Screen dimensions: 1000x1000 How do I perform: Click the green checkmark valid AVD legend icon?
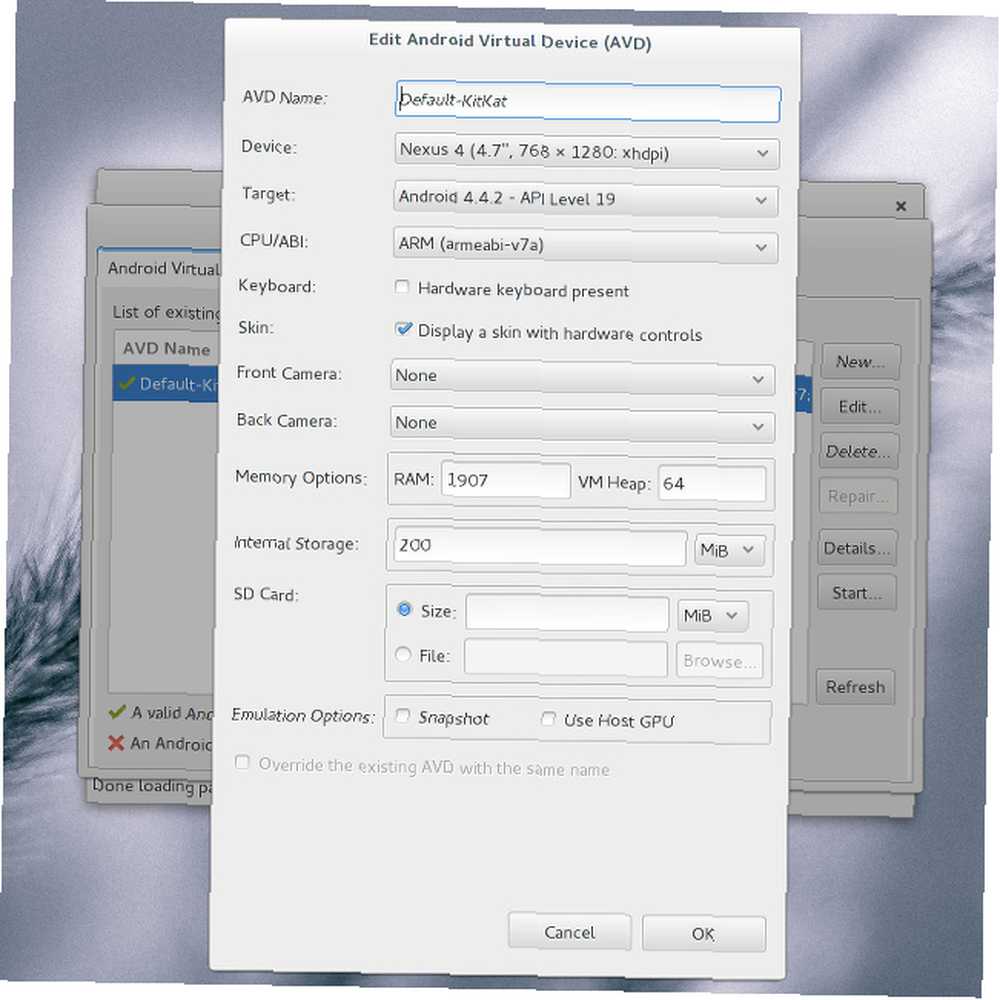click(x=117, y=712)
